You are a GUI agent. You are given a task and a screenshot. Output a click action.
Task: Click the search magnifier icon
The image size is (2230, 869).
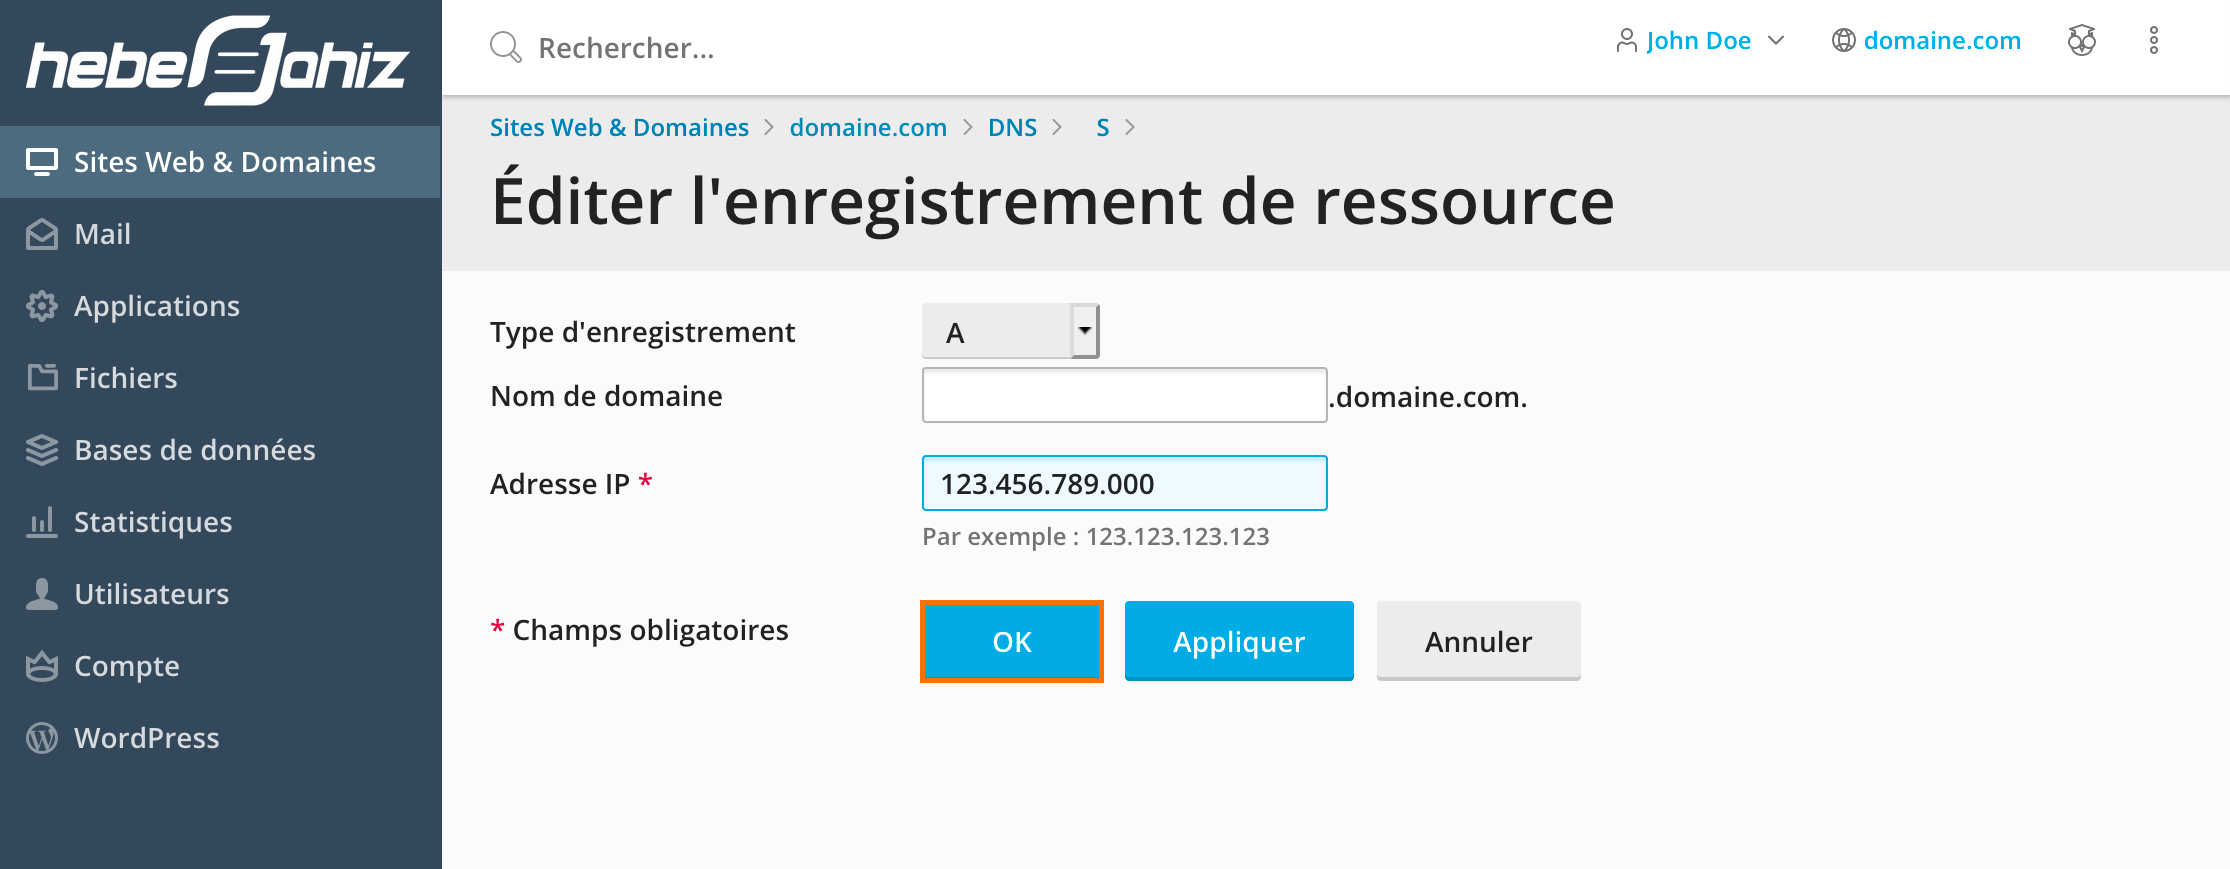506,47
